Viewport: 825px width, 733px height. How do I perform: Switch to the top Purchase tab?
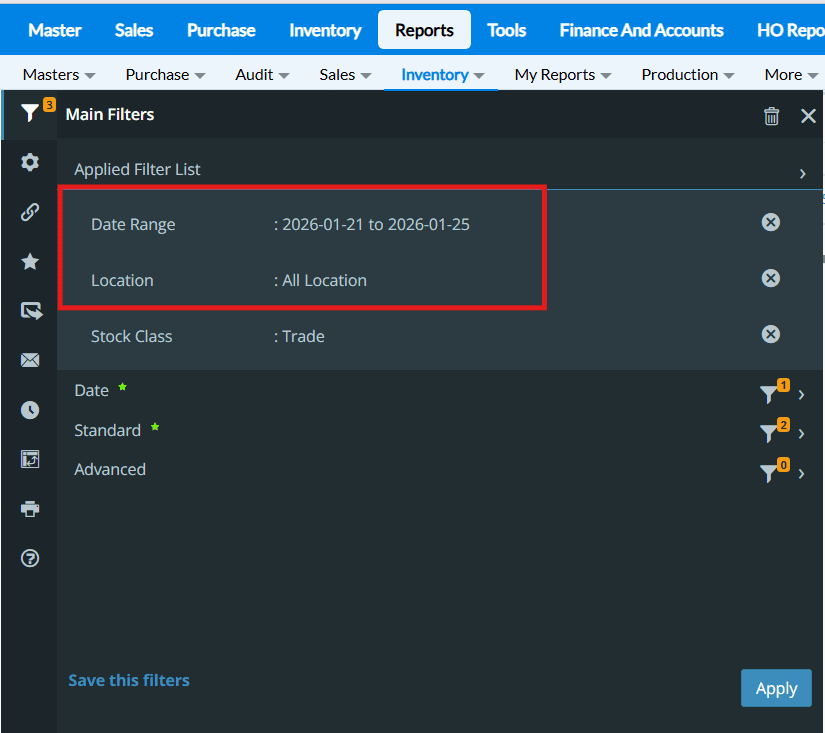pos(221,30)
